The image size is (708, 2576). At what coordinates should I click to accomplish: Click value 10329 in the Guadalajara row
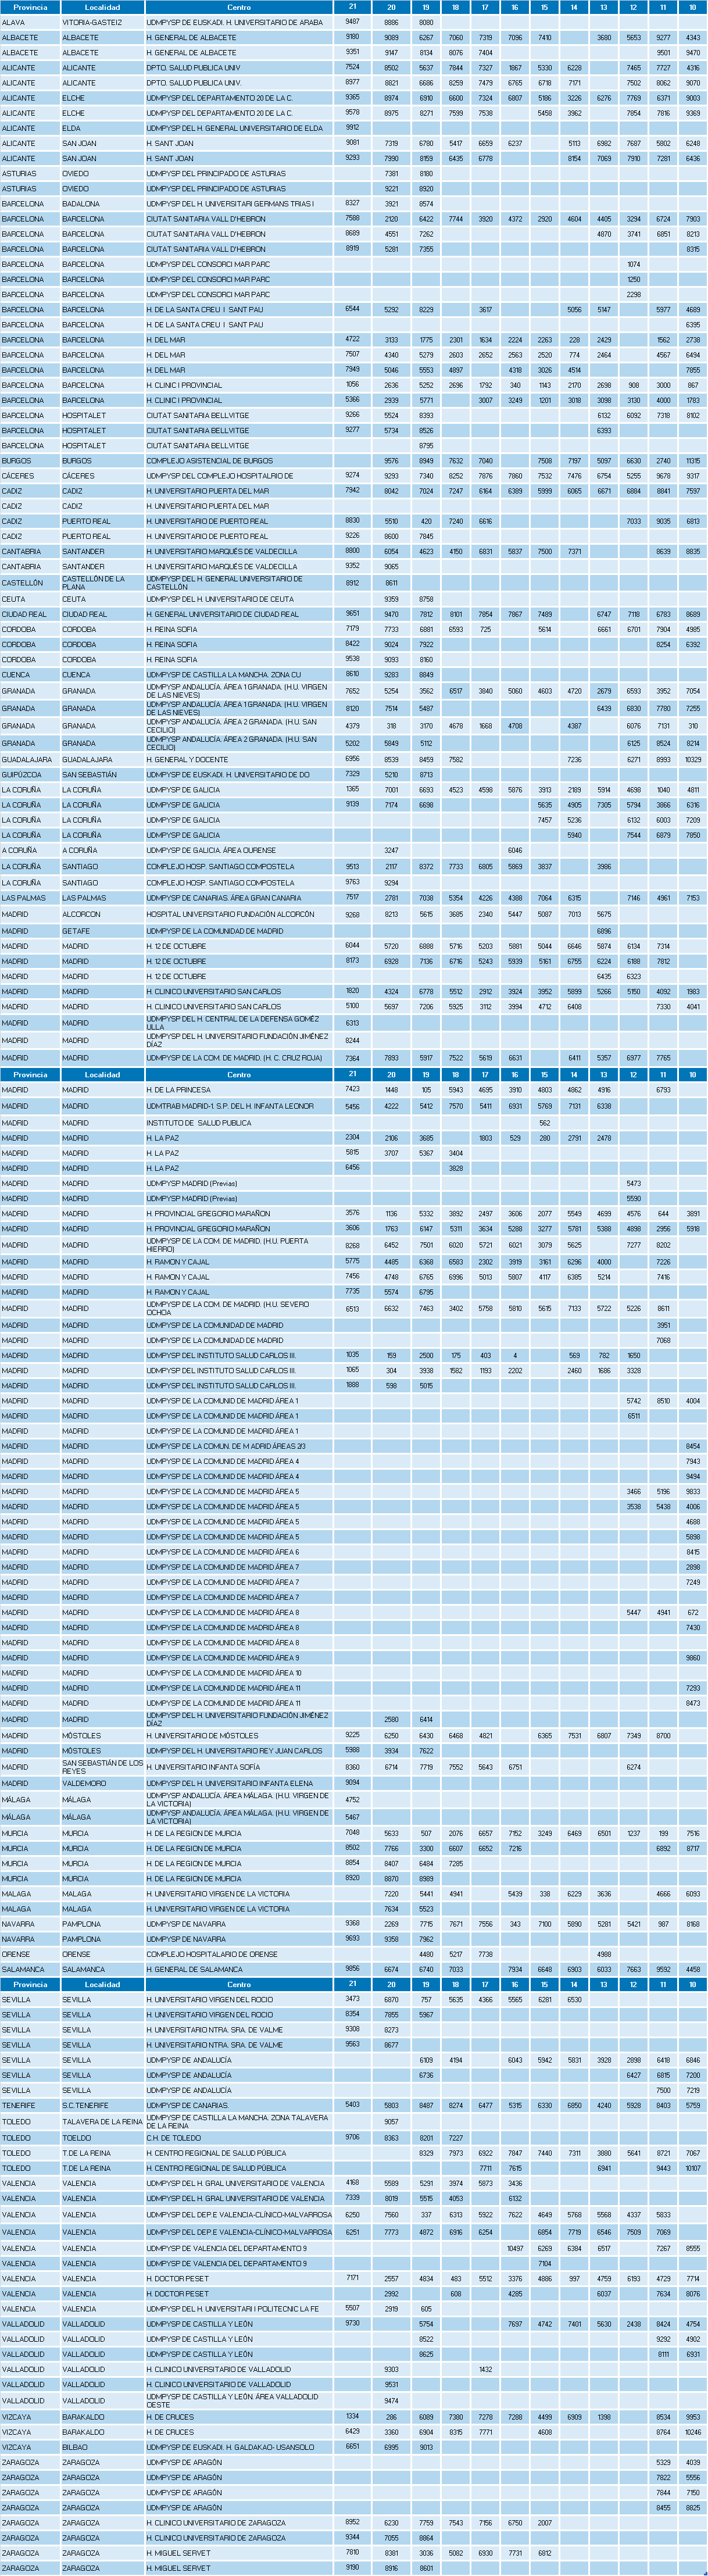tap(693, 760)
